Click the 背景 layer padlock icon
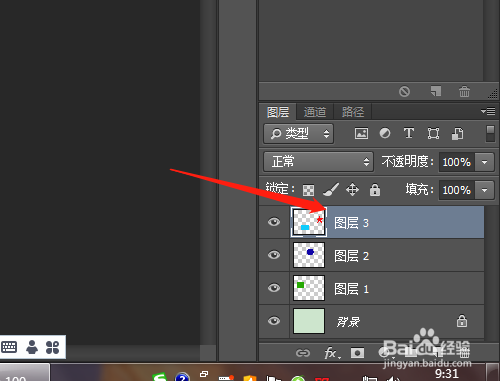This screenshot has width=500, height=381. (x=462, y=321)
